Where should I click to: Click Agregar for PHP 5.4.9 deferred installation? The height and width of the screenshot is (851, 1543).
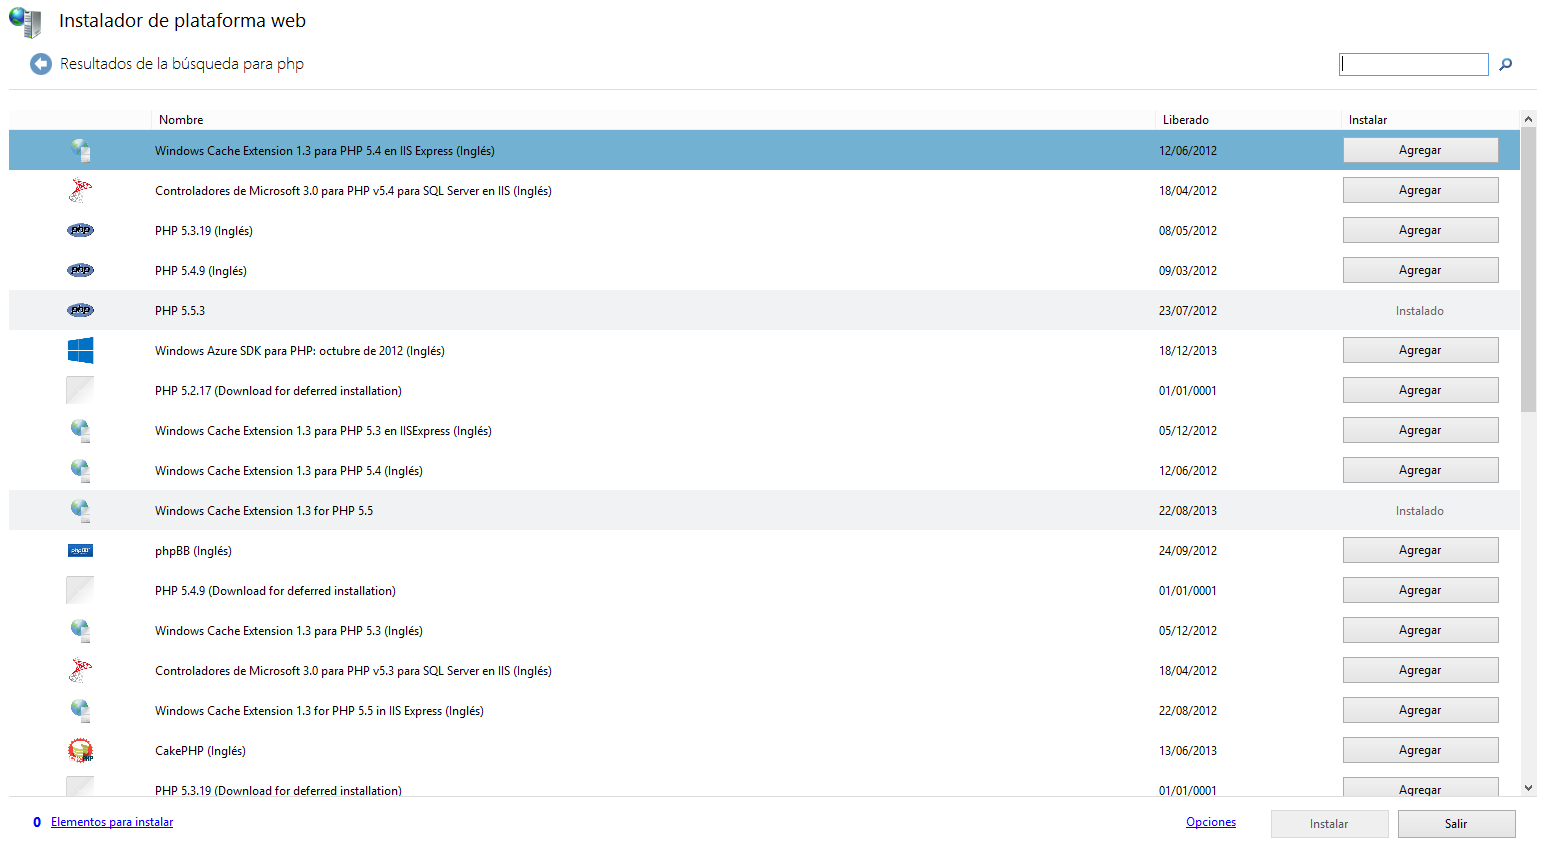1420,590
